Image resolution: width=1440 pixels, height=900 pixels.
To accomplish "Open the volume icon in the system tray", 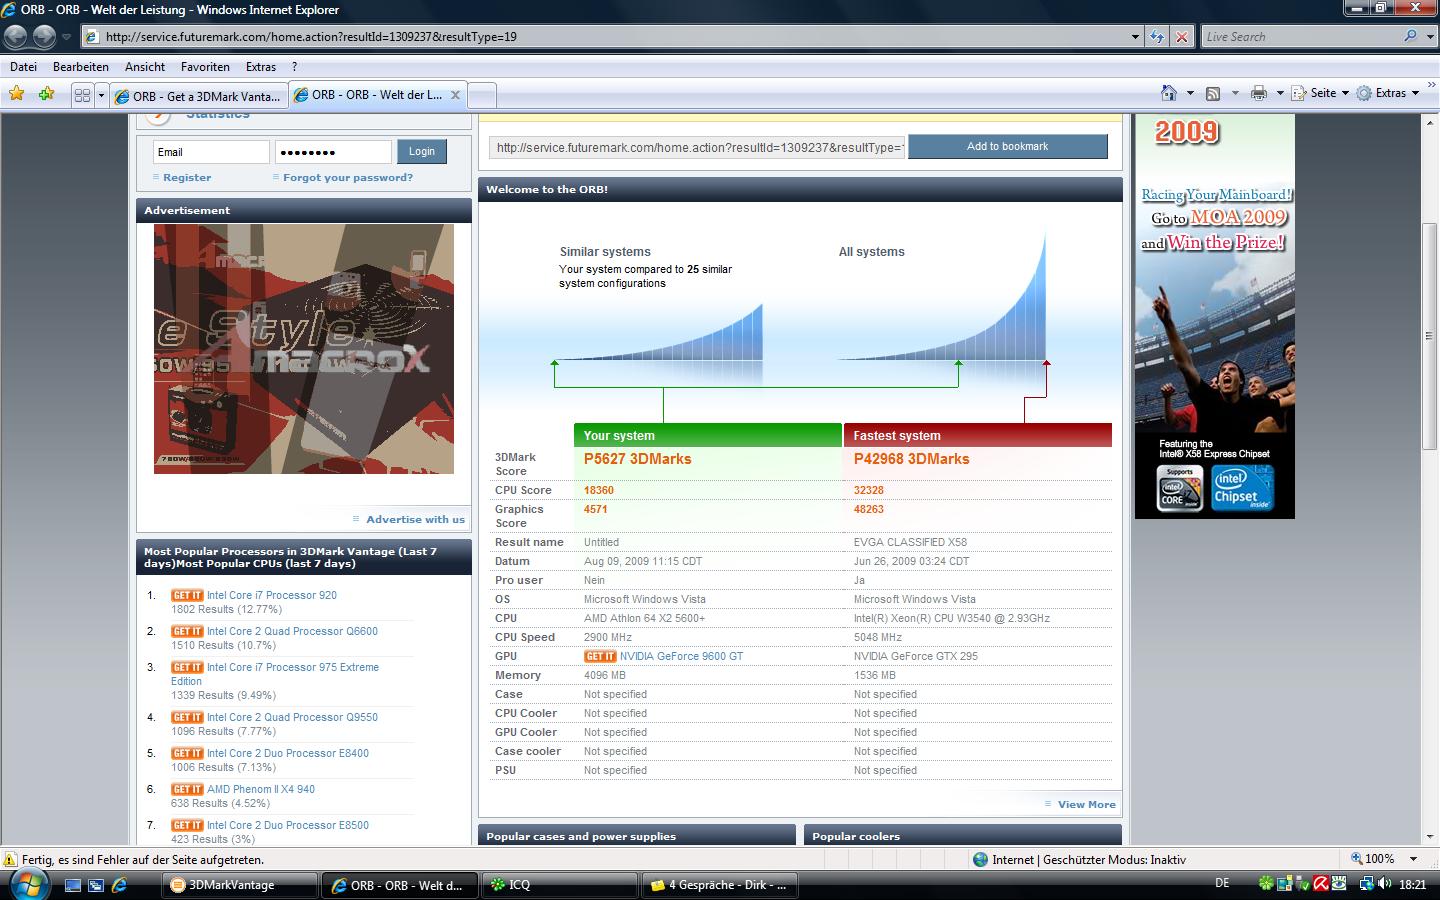I will click(1384, 884).
